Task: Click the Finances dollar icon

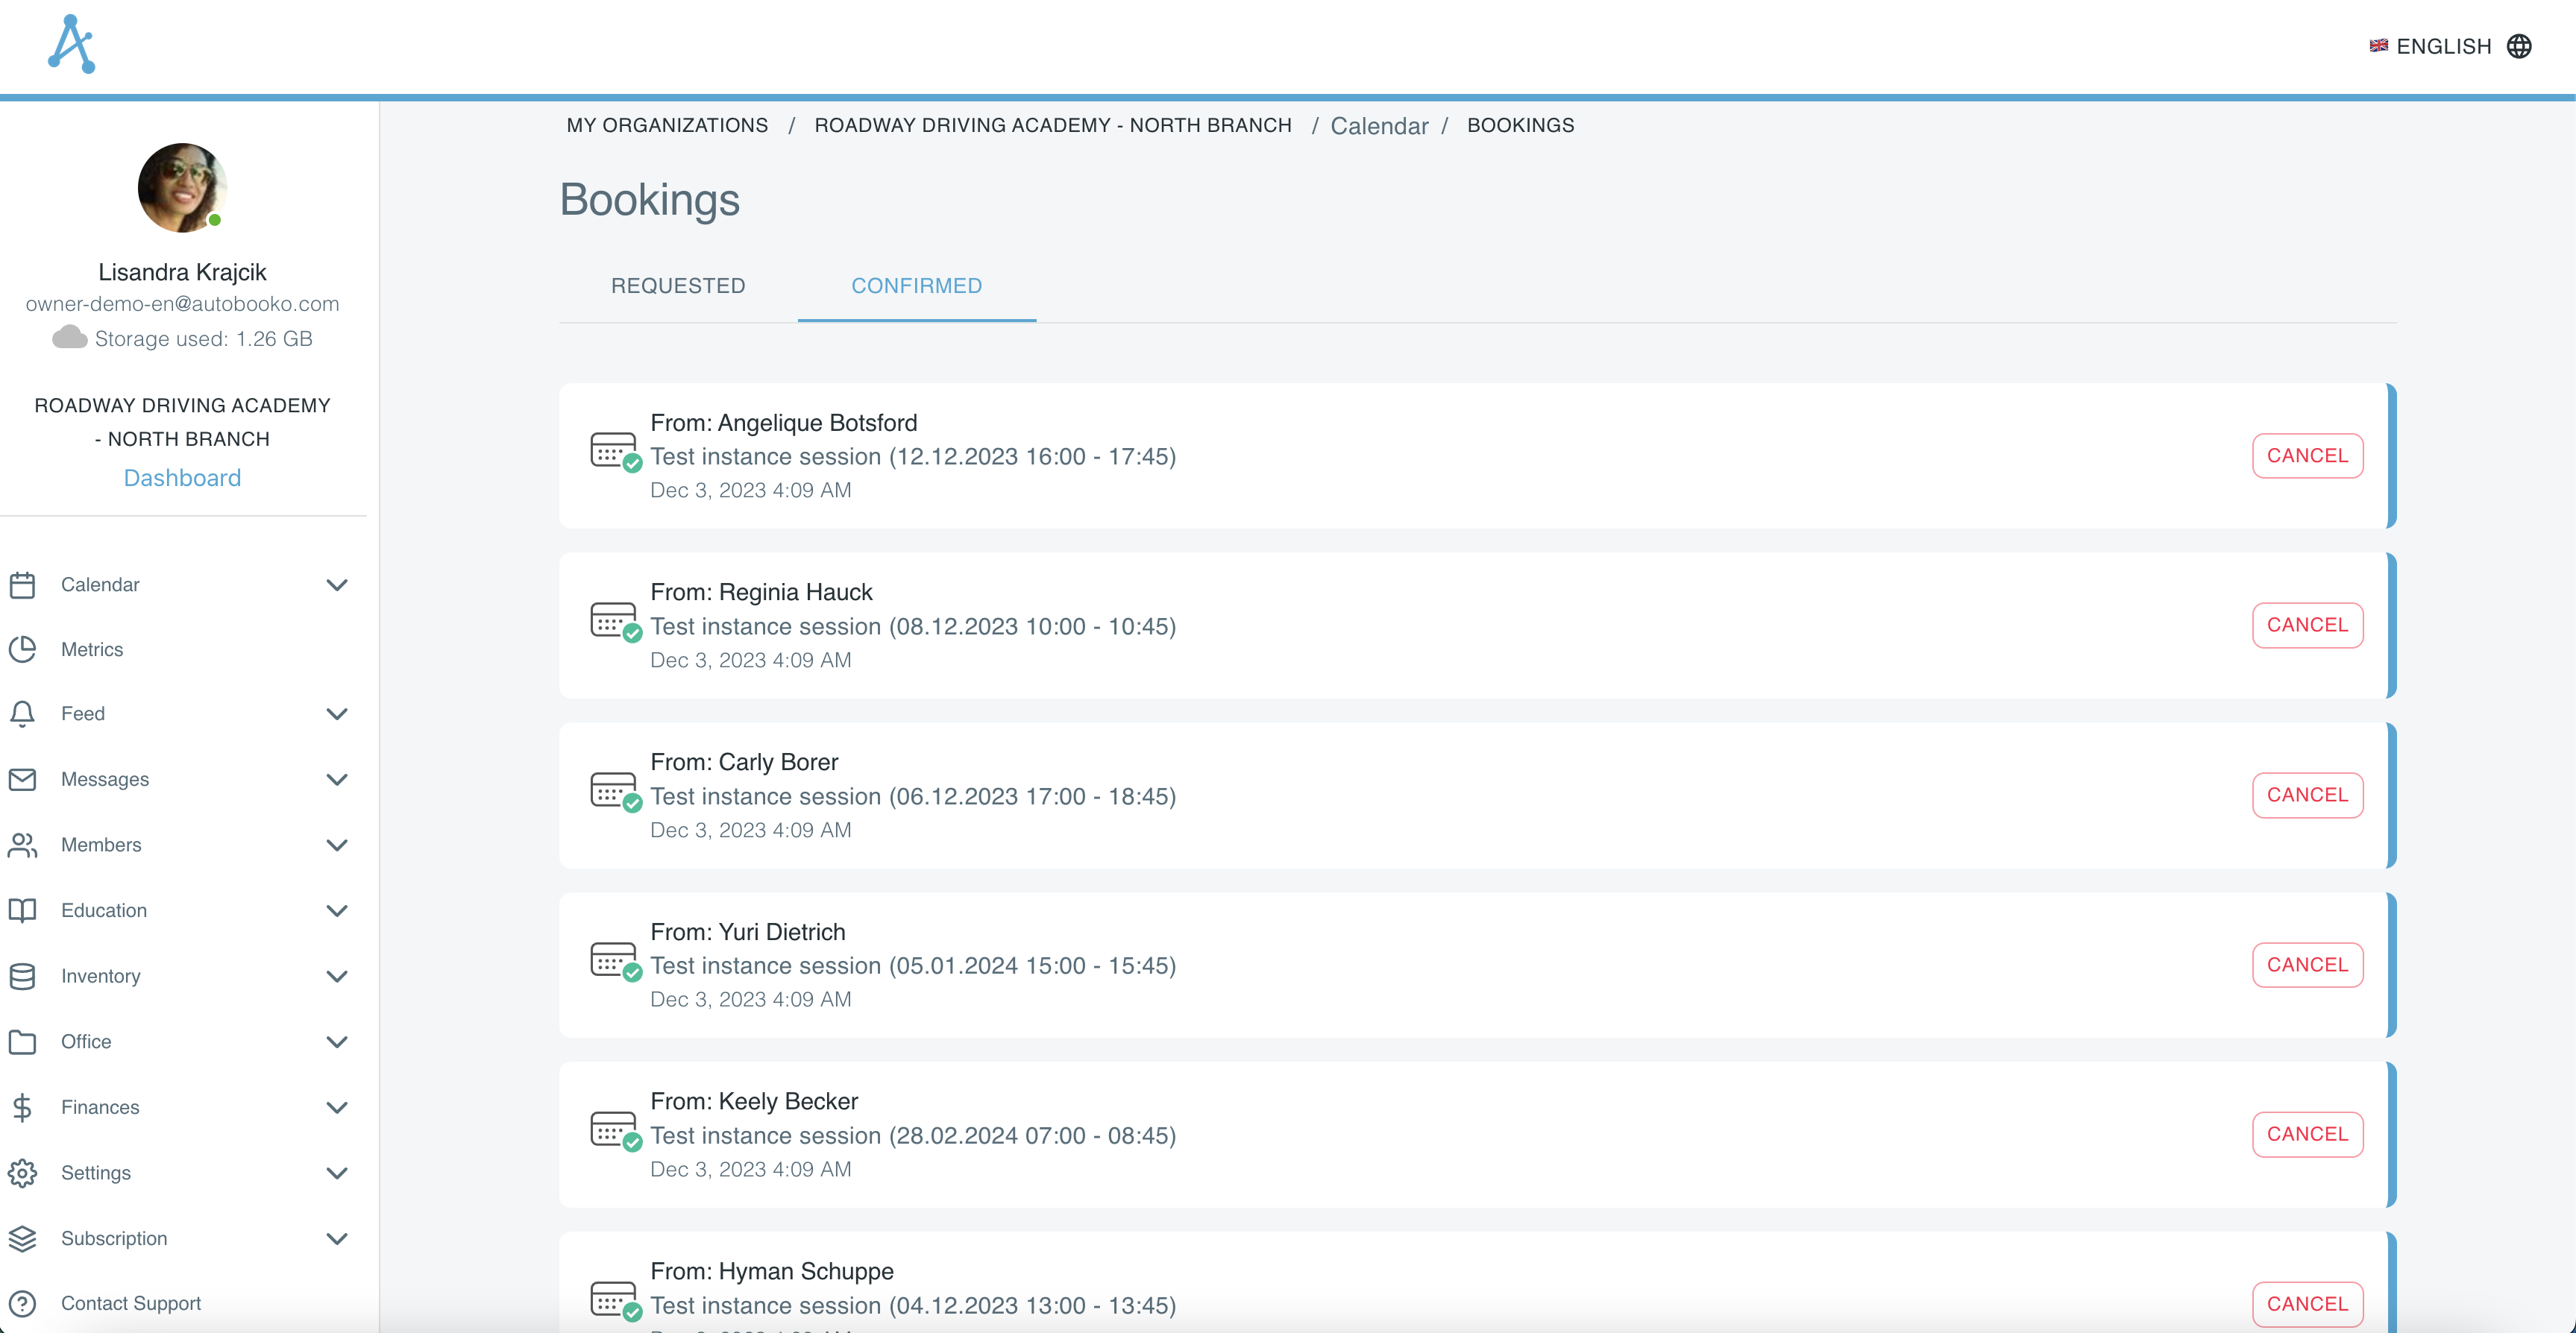Action: coord(22,1107)
